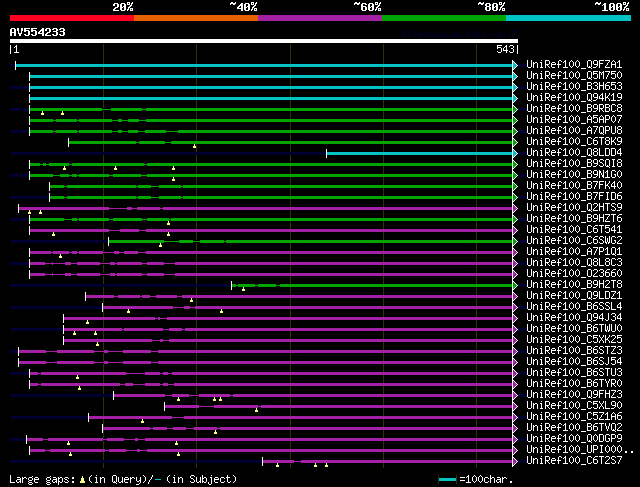640x487 pixels.
Task: Click the green alignment bar for B9H2T8
Action: [x=372, y=286]
